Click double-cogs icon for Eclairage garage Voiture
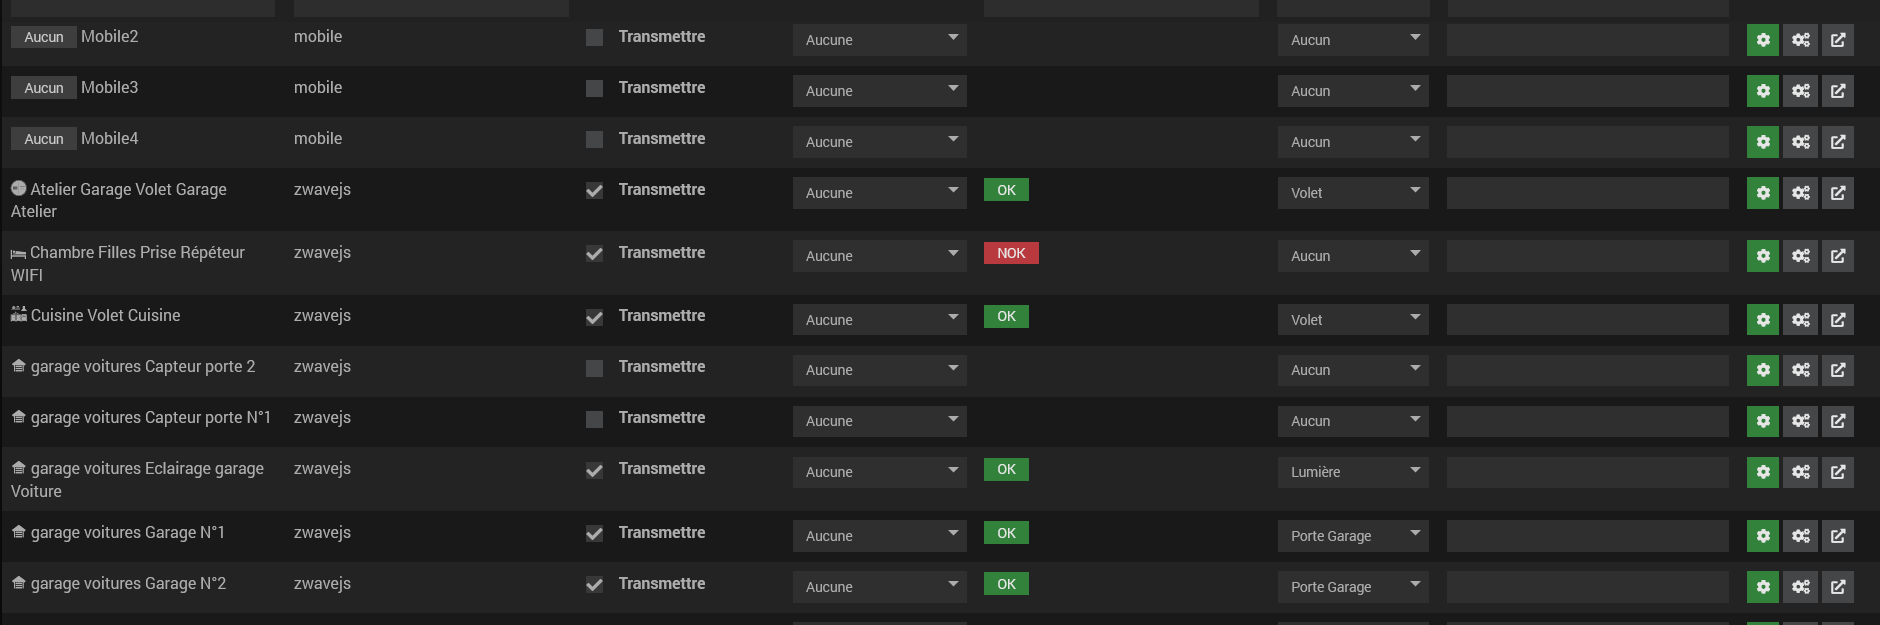The width and height of the screenshot is (1880, 625). 1800,472
